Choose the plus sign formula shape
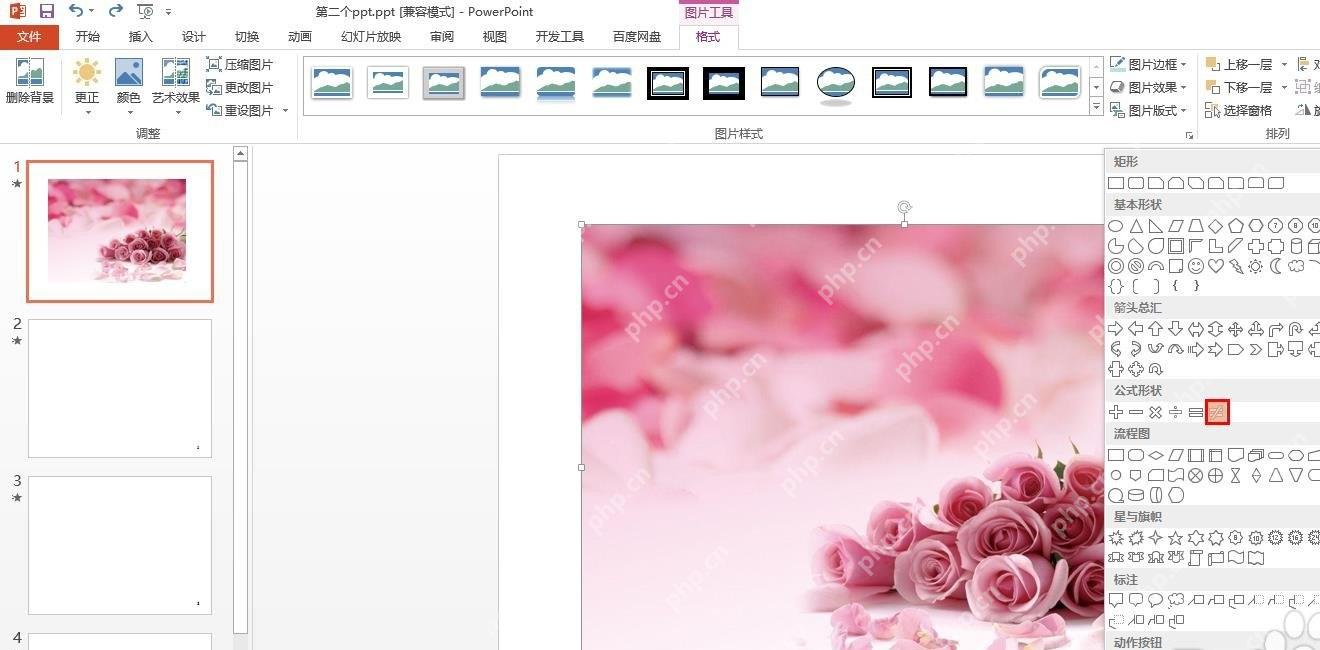This screenshot has height=650, width=1320. pos(1116,412)
